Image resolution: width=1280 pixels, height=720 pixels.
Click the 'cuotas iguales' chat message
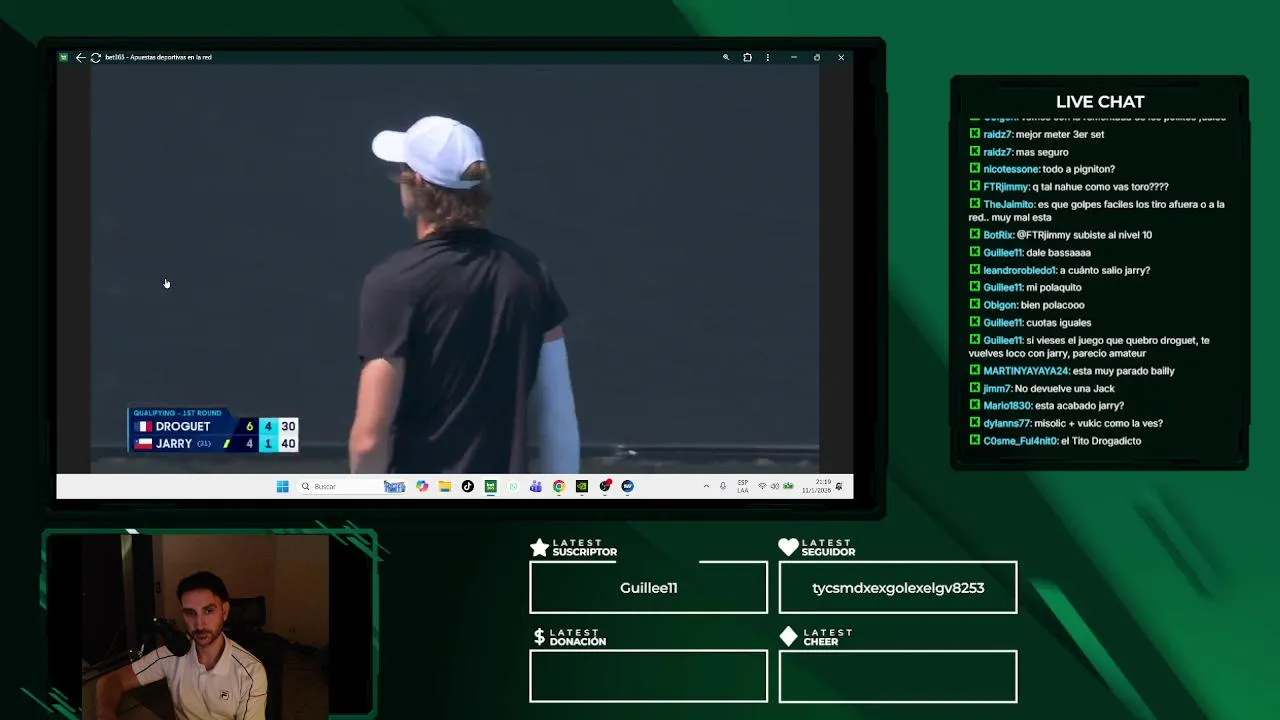[x=1058, y=323]
